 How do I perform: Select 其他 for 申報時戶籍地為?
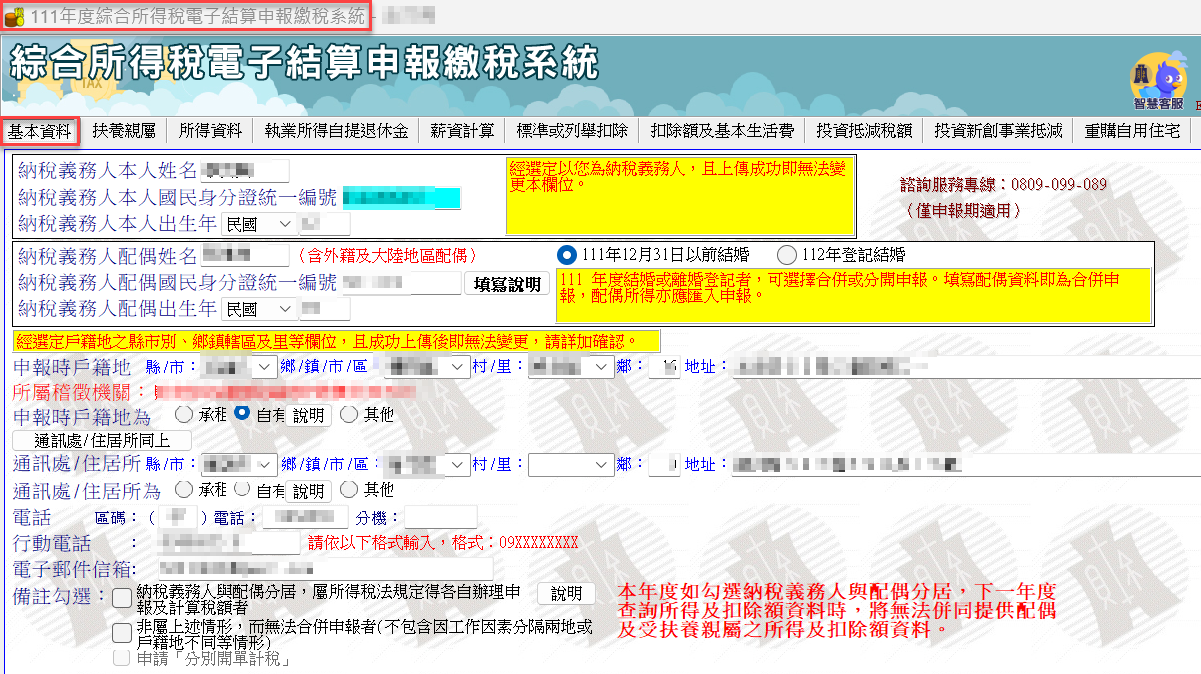(349, 413)
